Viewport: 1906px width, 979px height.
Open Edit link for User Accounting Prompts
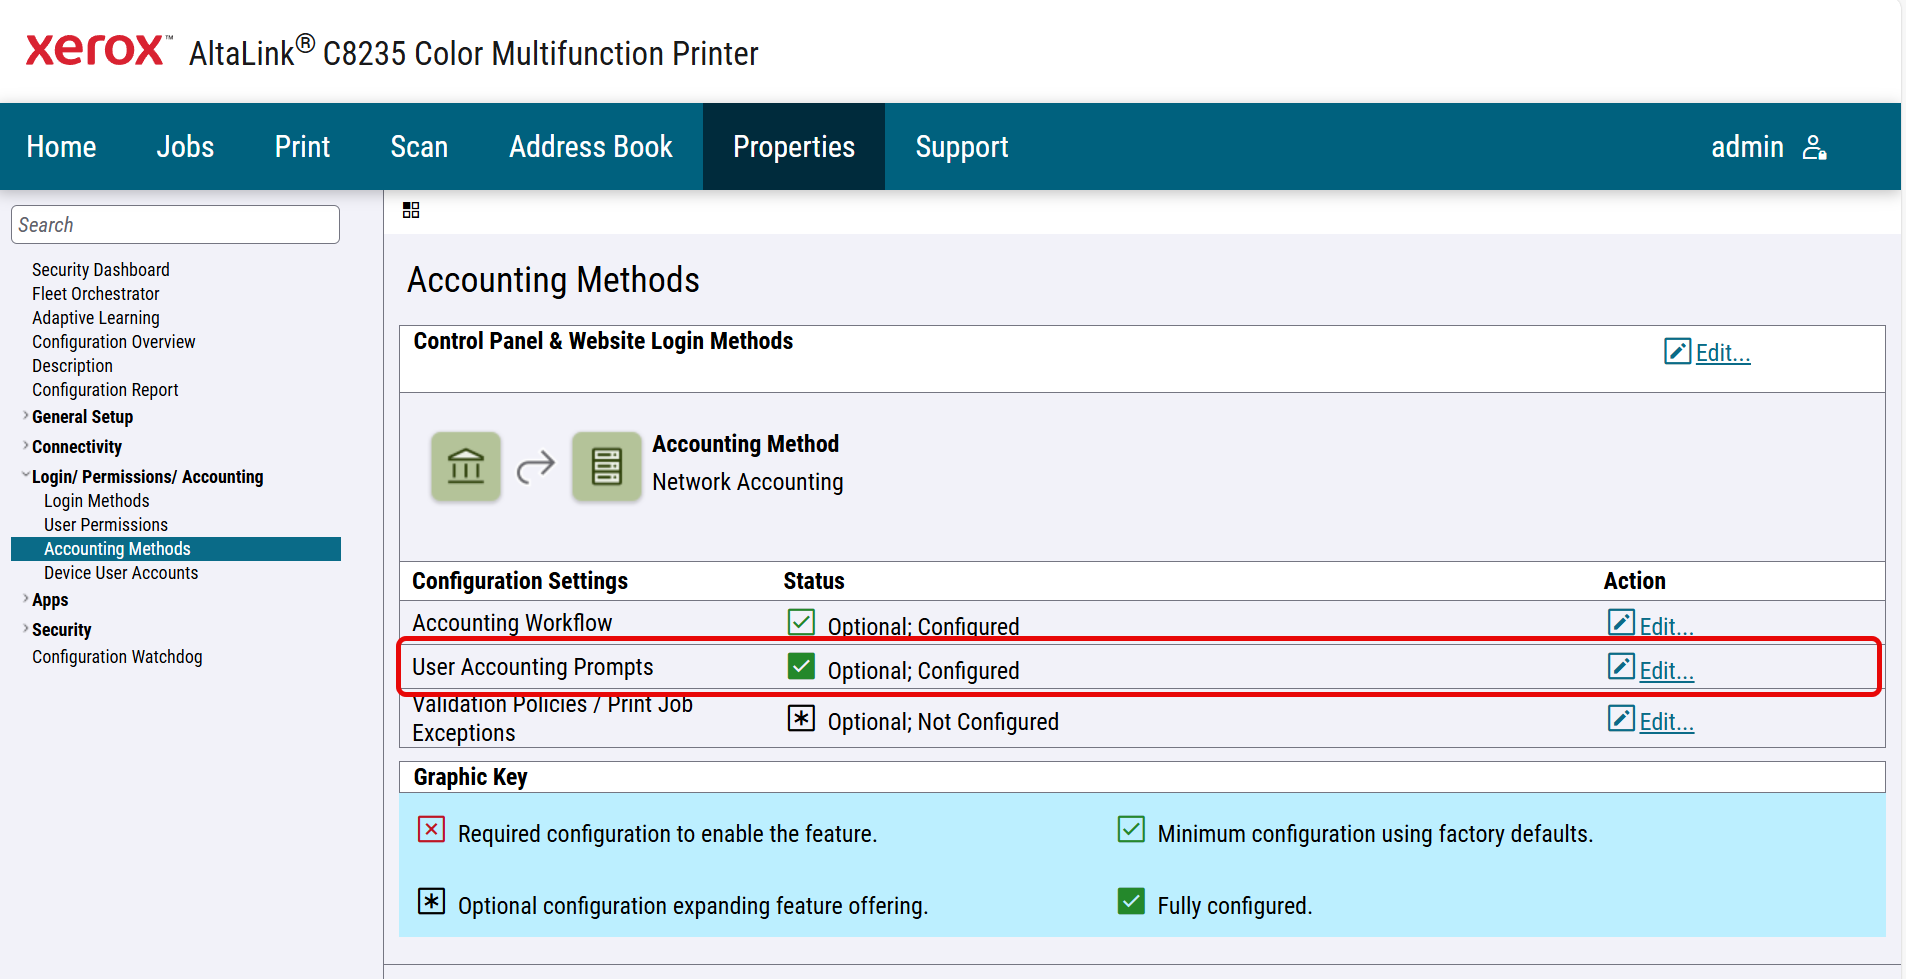point(1666,671)
